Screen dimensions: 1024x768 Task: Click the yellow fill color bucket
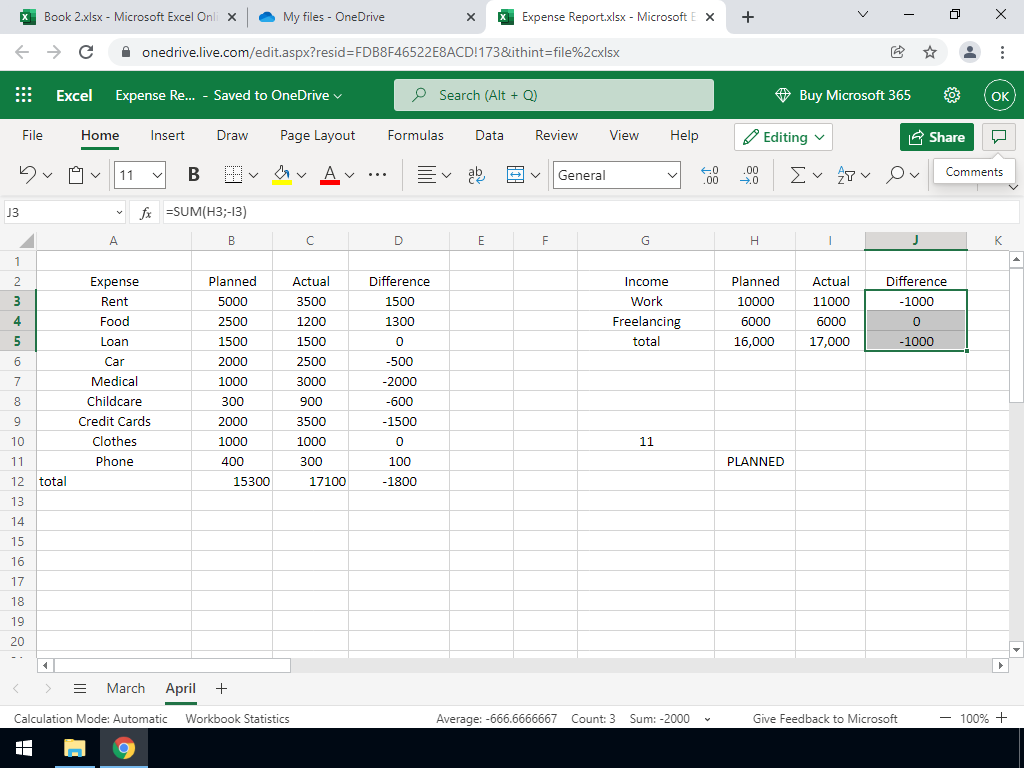281,175
